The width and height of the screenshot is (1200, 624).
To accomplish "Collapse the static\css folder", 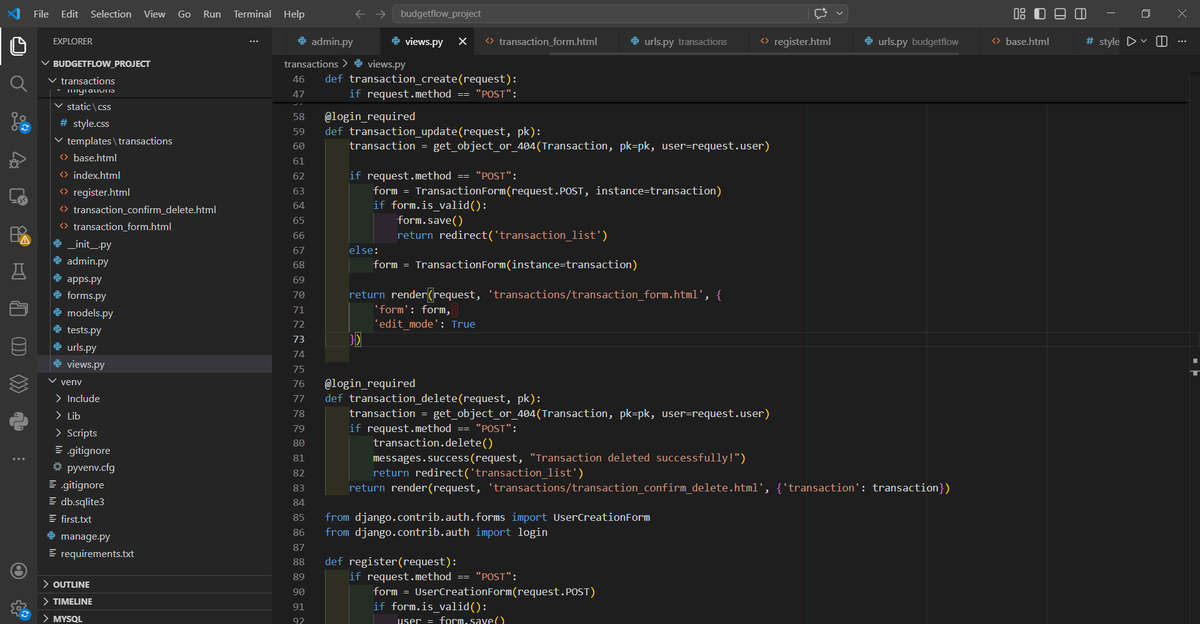I will tap(59, 106).
